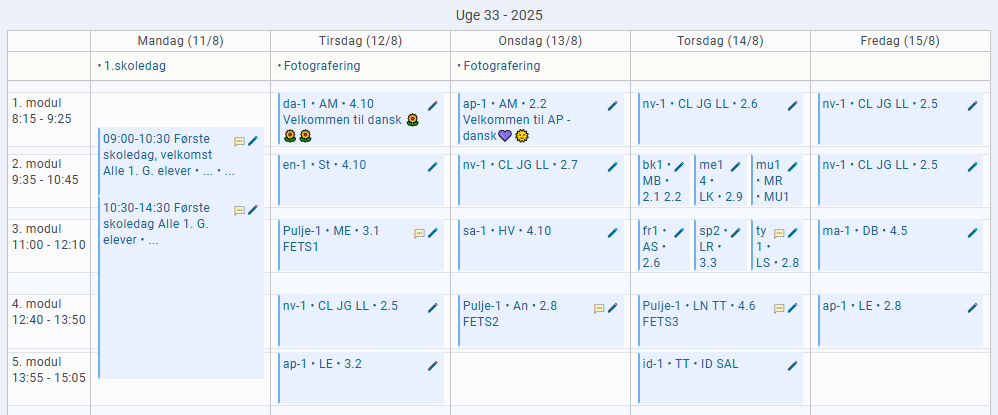Open Tirsdag's Fotografering day note
The image size is (998, 415).
pos(319,66)
